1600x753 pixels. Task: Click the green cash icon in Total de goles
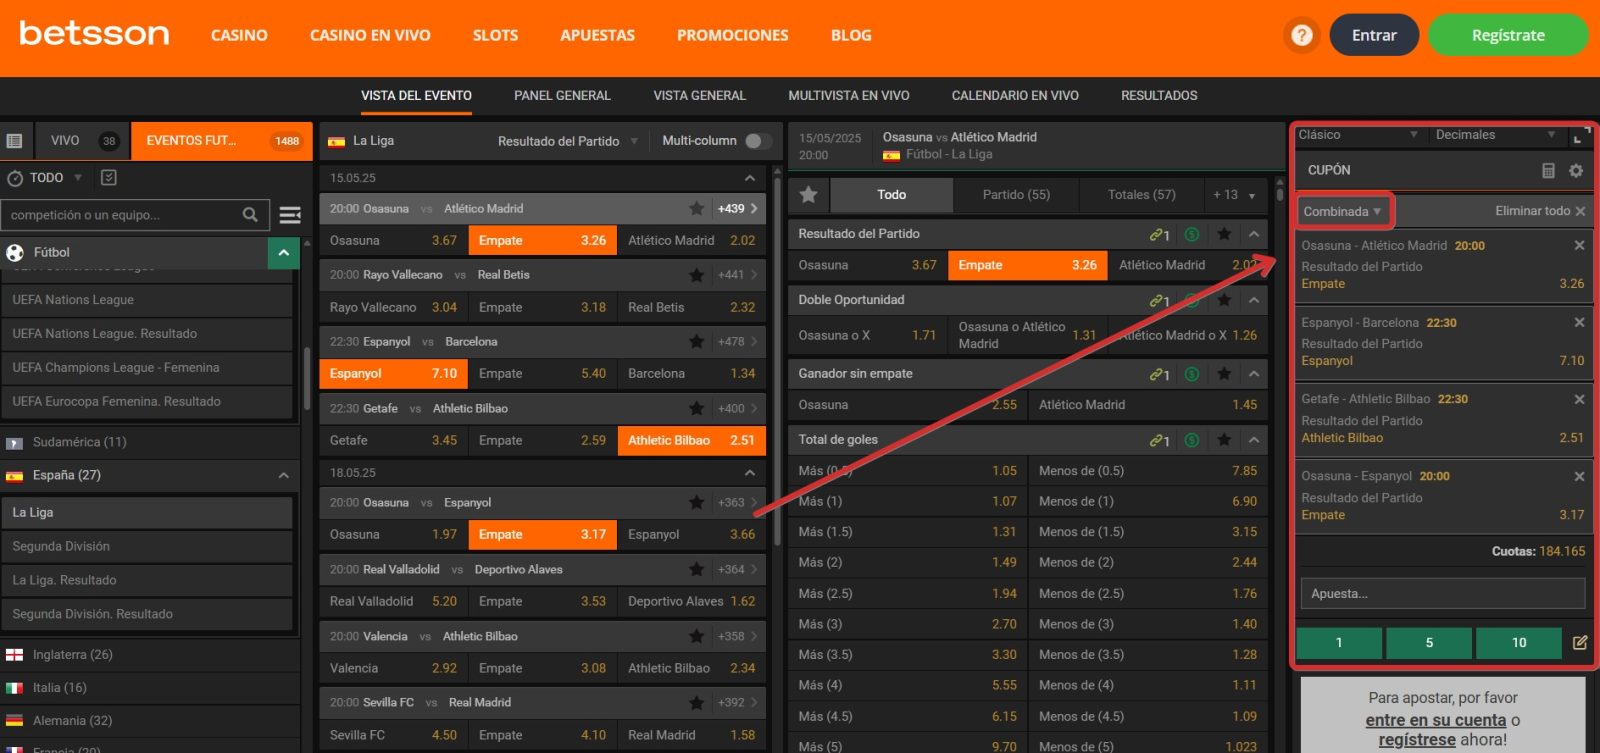coord(1192,440)
